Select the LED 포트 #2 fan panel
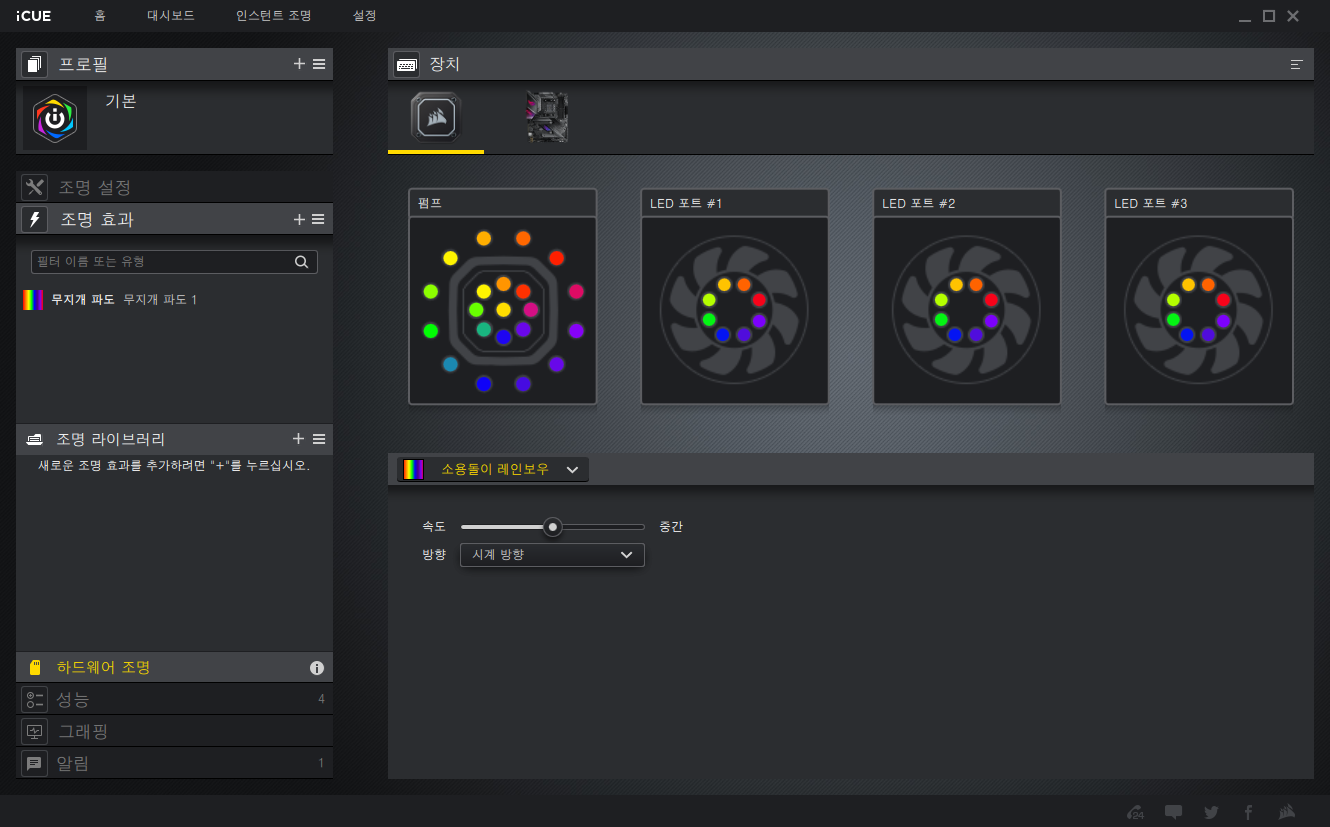The width and height of the screenshot is (1330, 827). (967, 297)
